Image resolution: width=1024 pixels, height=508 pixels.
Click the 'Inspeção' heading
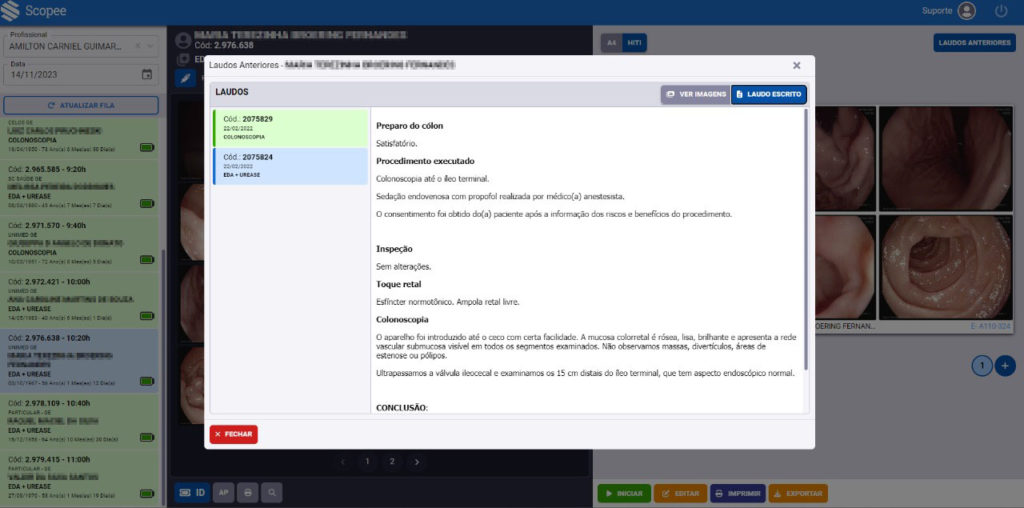pos(394,249)
